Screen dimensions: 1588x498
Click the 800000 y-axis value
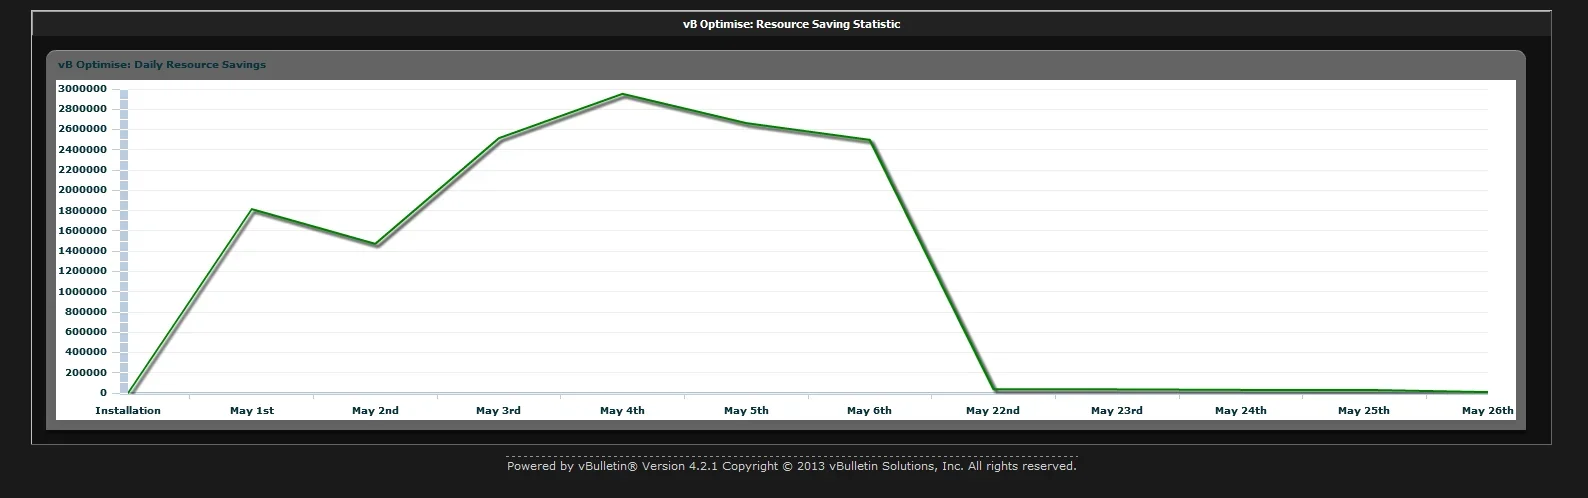coord(85,312)
